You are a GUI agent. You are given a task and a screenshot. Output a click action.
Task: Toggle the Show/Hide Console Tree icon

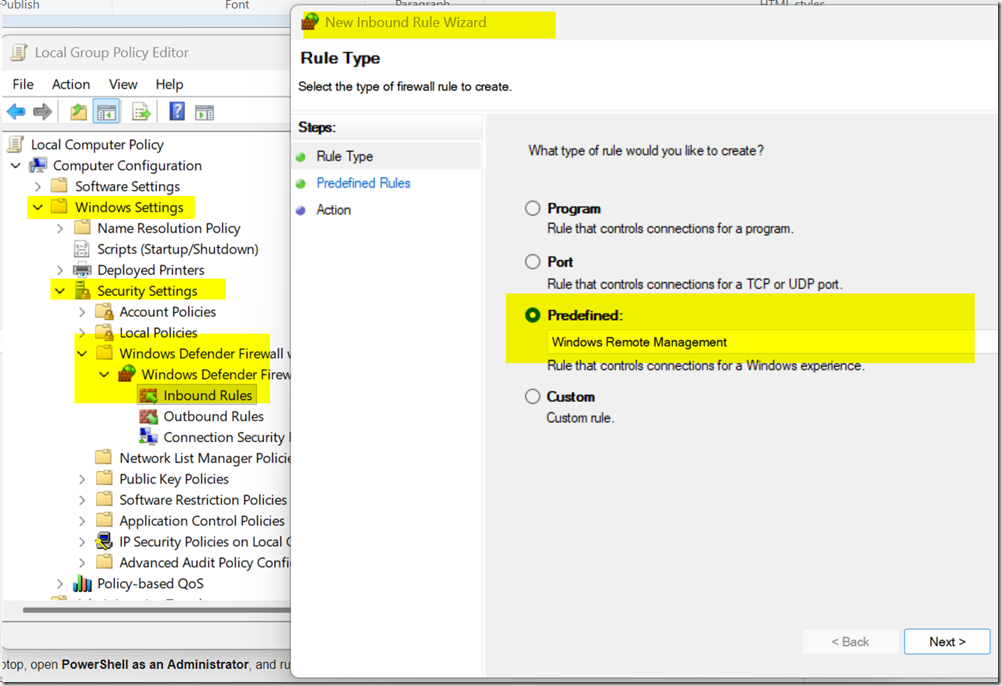pos(106,112)
